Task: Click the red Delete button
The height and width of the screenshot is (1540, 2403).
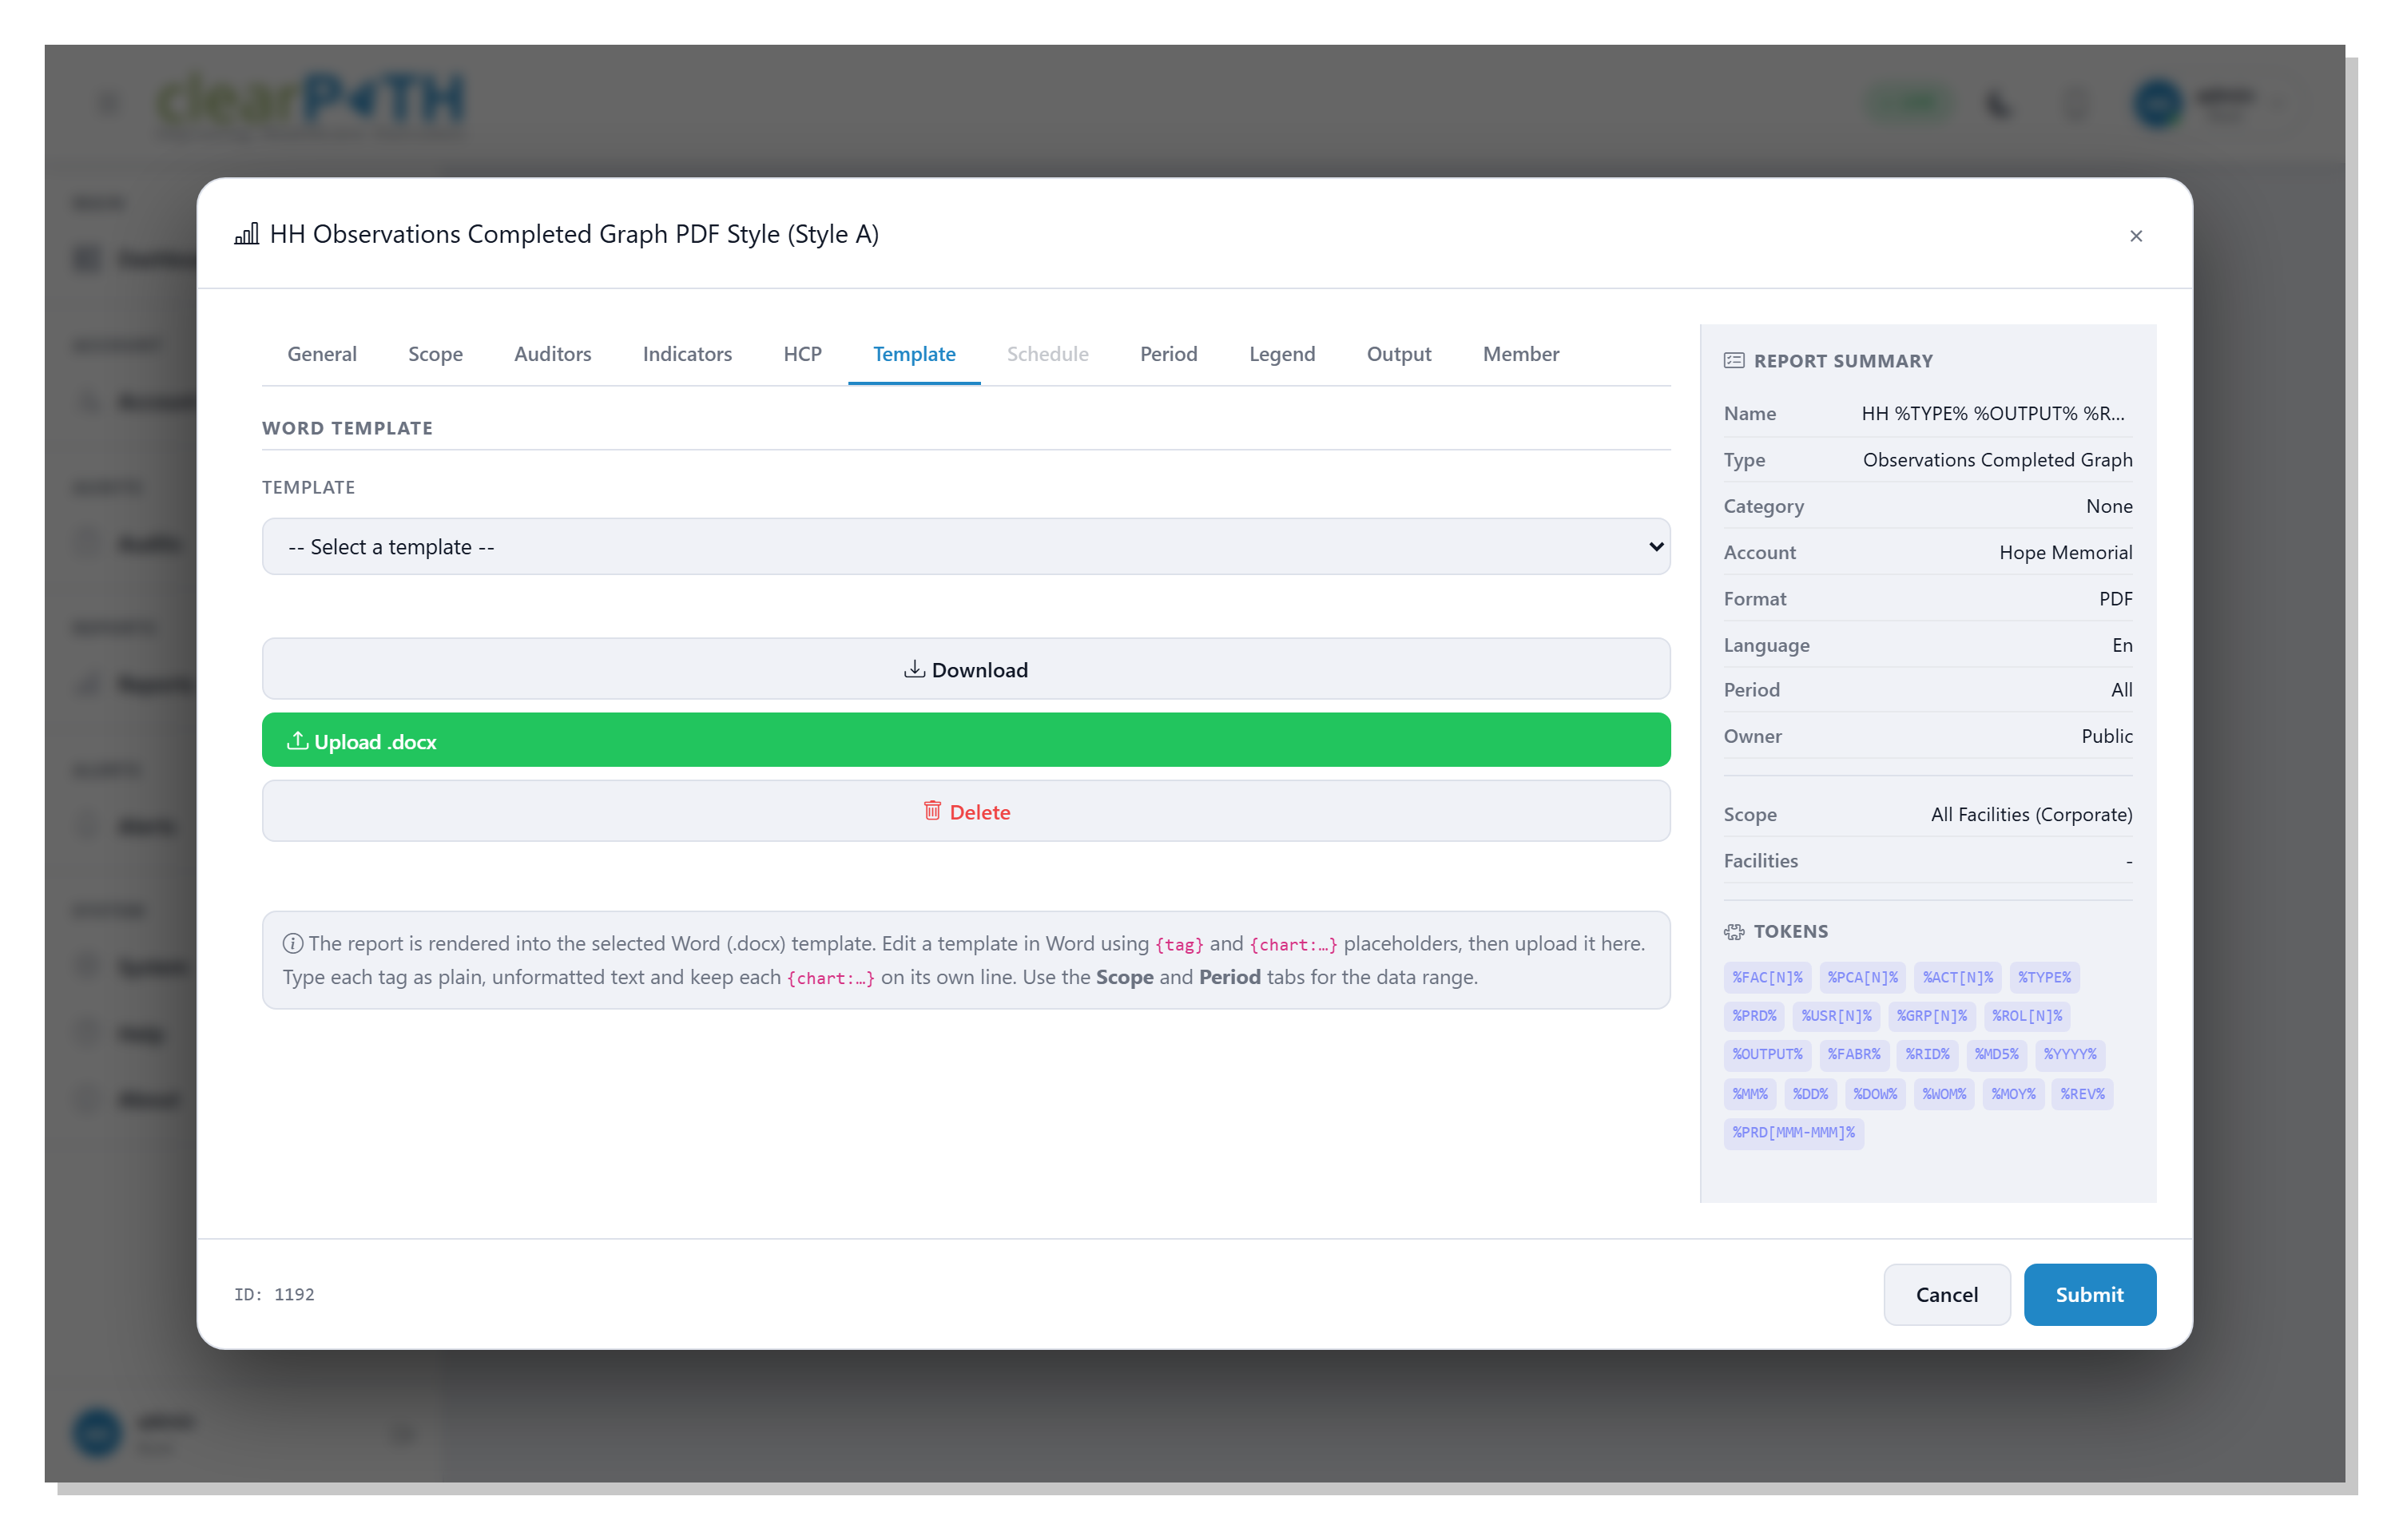Action: click(x=965, y=811)
